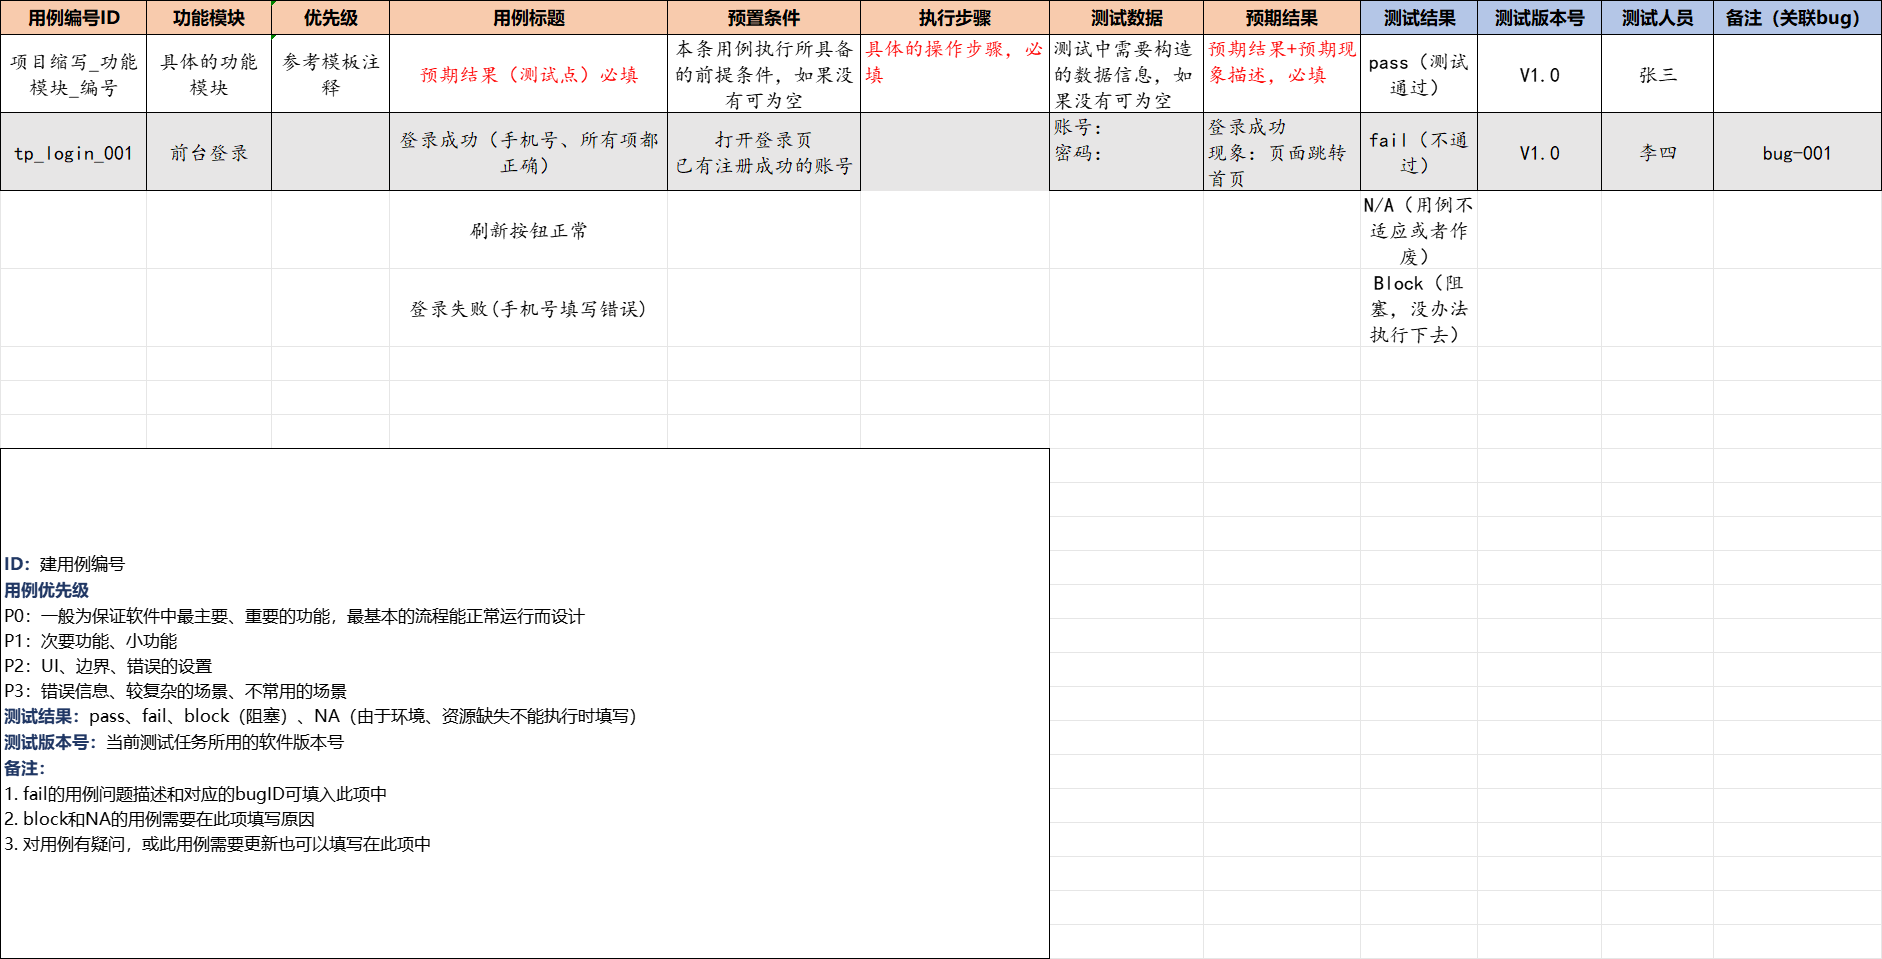Select the 用例编号ID header cell
1882x959 pixels.
(73, 17)
